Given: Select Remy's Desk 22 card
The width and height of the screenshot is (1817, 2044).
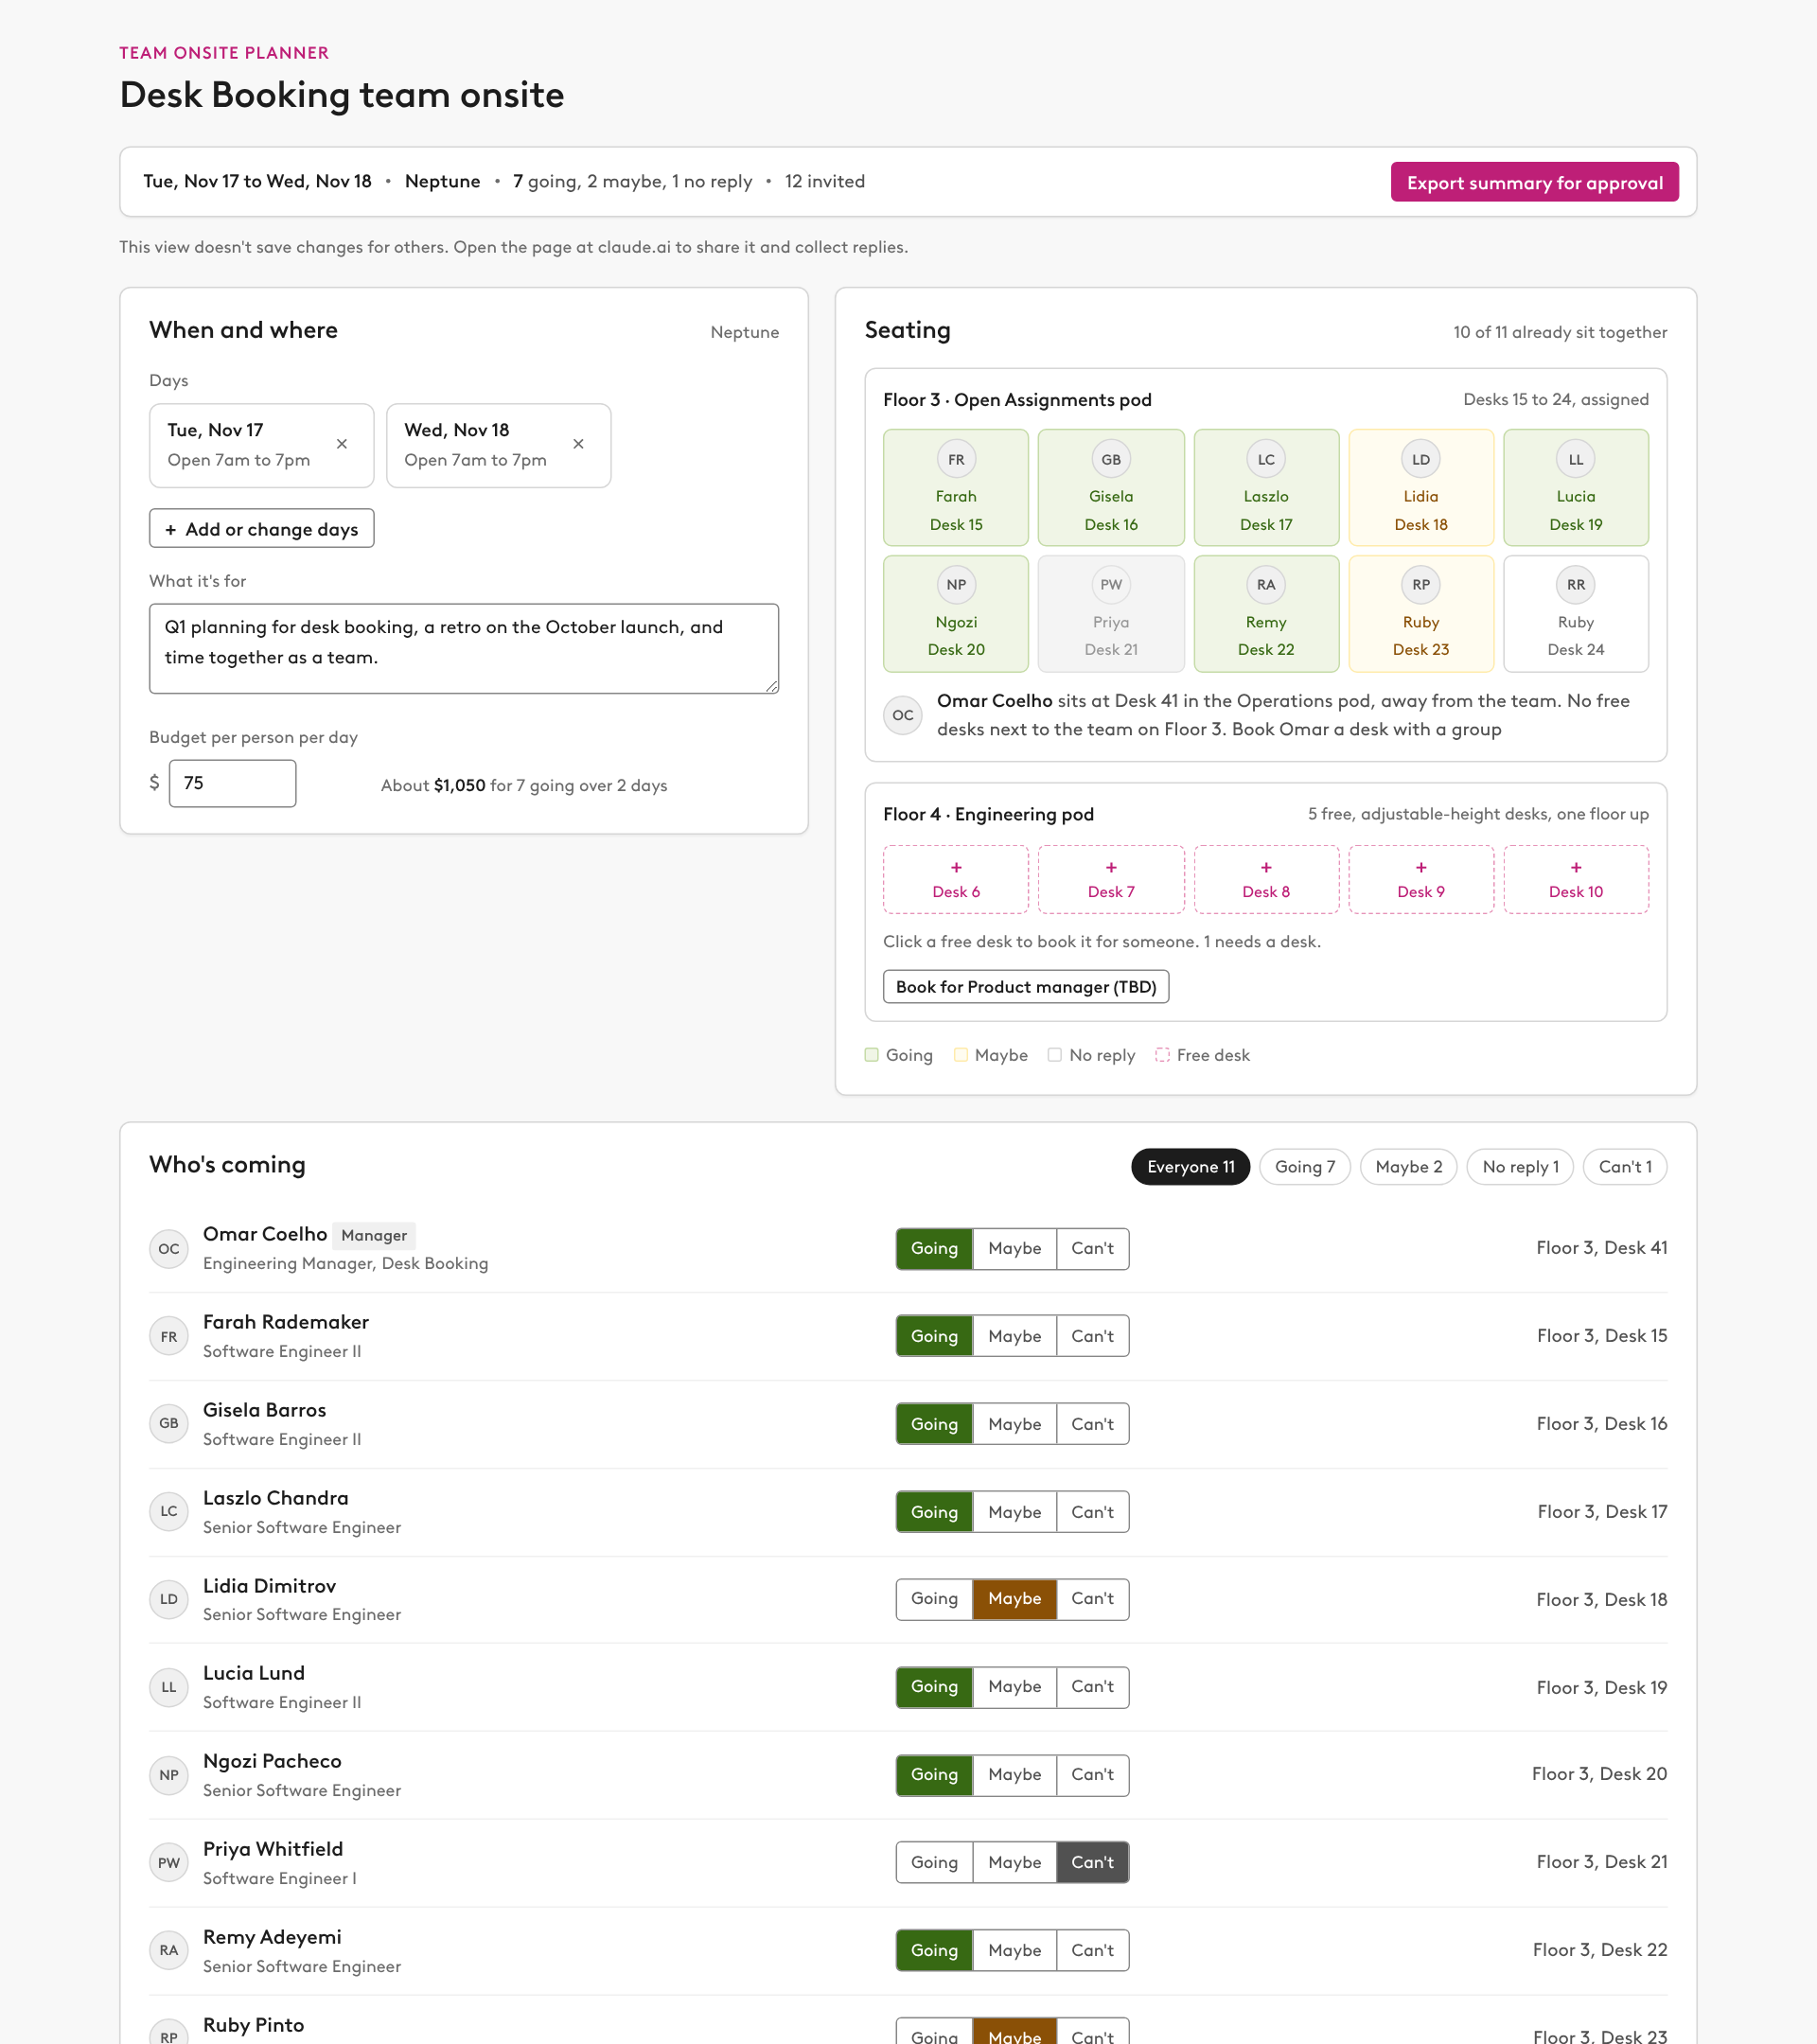Looking at the screenshot, I should 1266,614.
